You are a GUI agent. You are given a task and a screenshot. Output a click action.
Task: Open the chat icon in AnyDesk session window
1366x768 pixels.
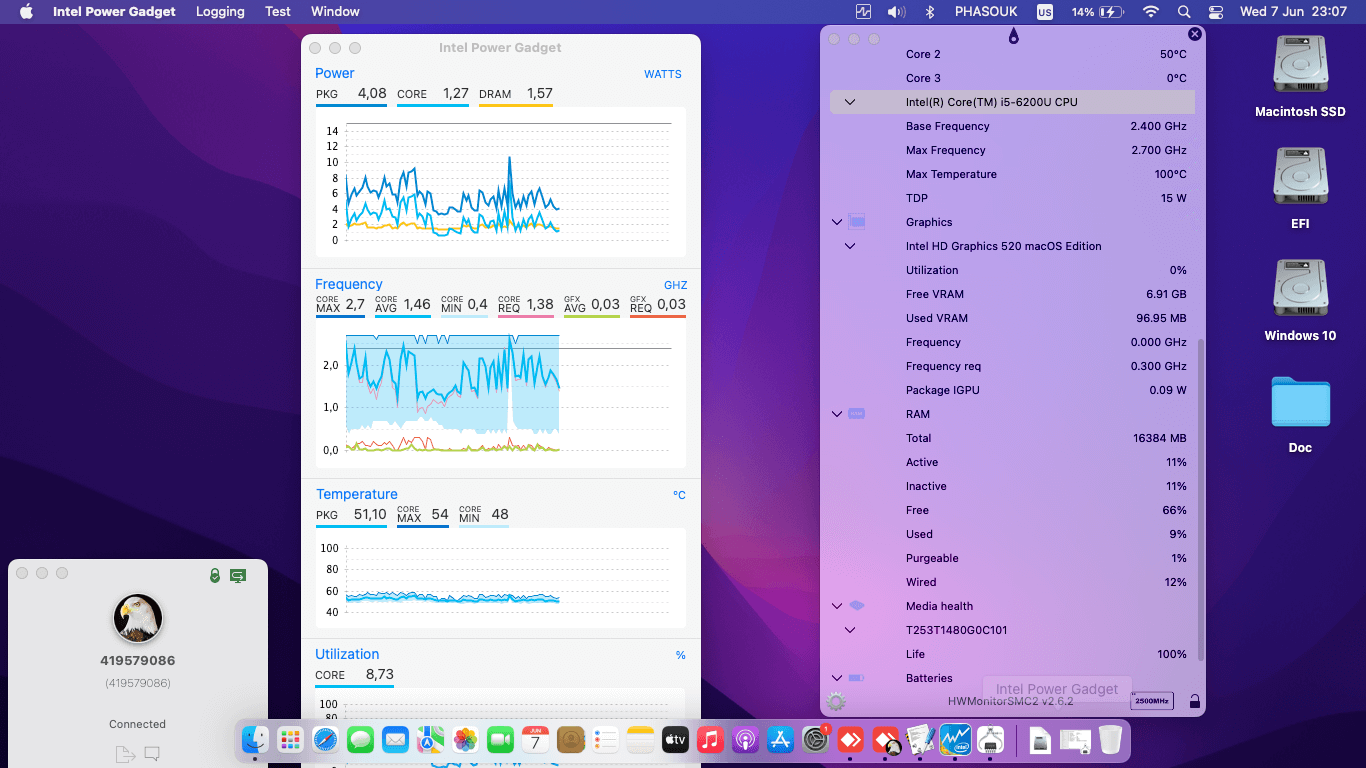tap(152, 752)
